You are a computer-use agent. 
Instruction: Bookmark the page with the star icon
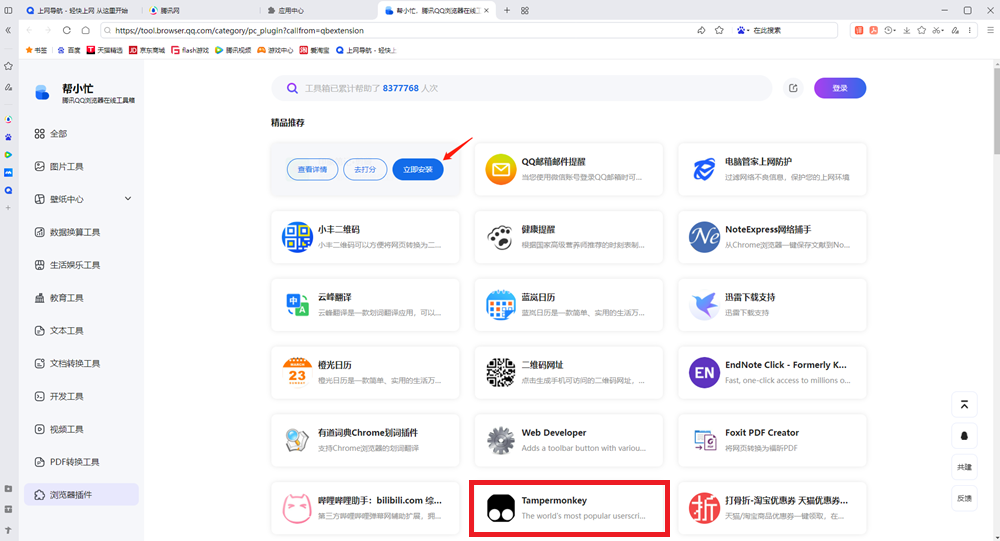[x=719, y=30]
